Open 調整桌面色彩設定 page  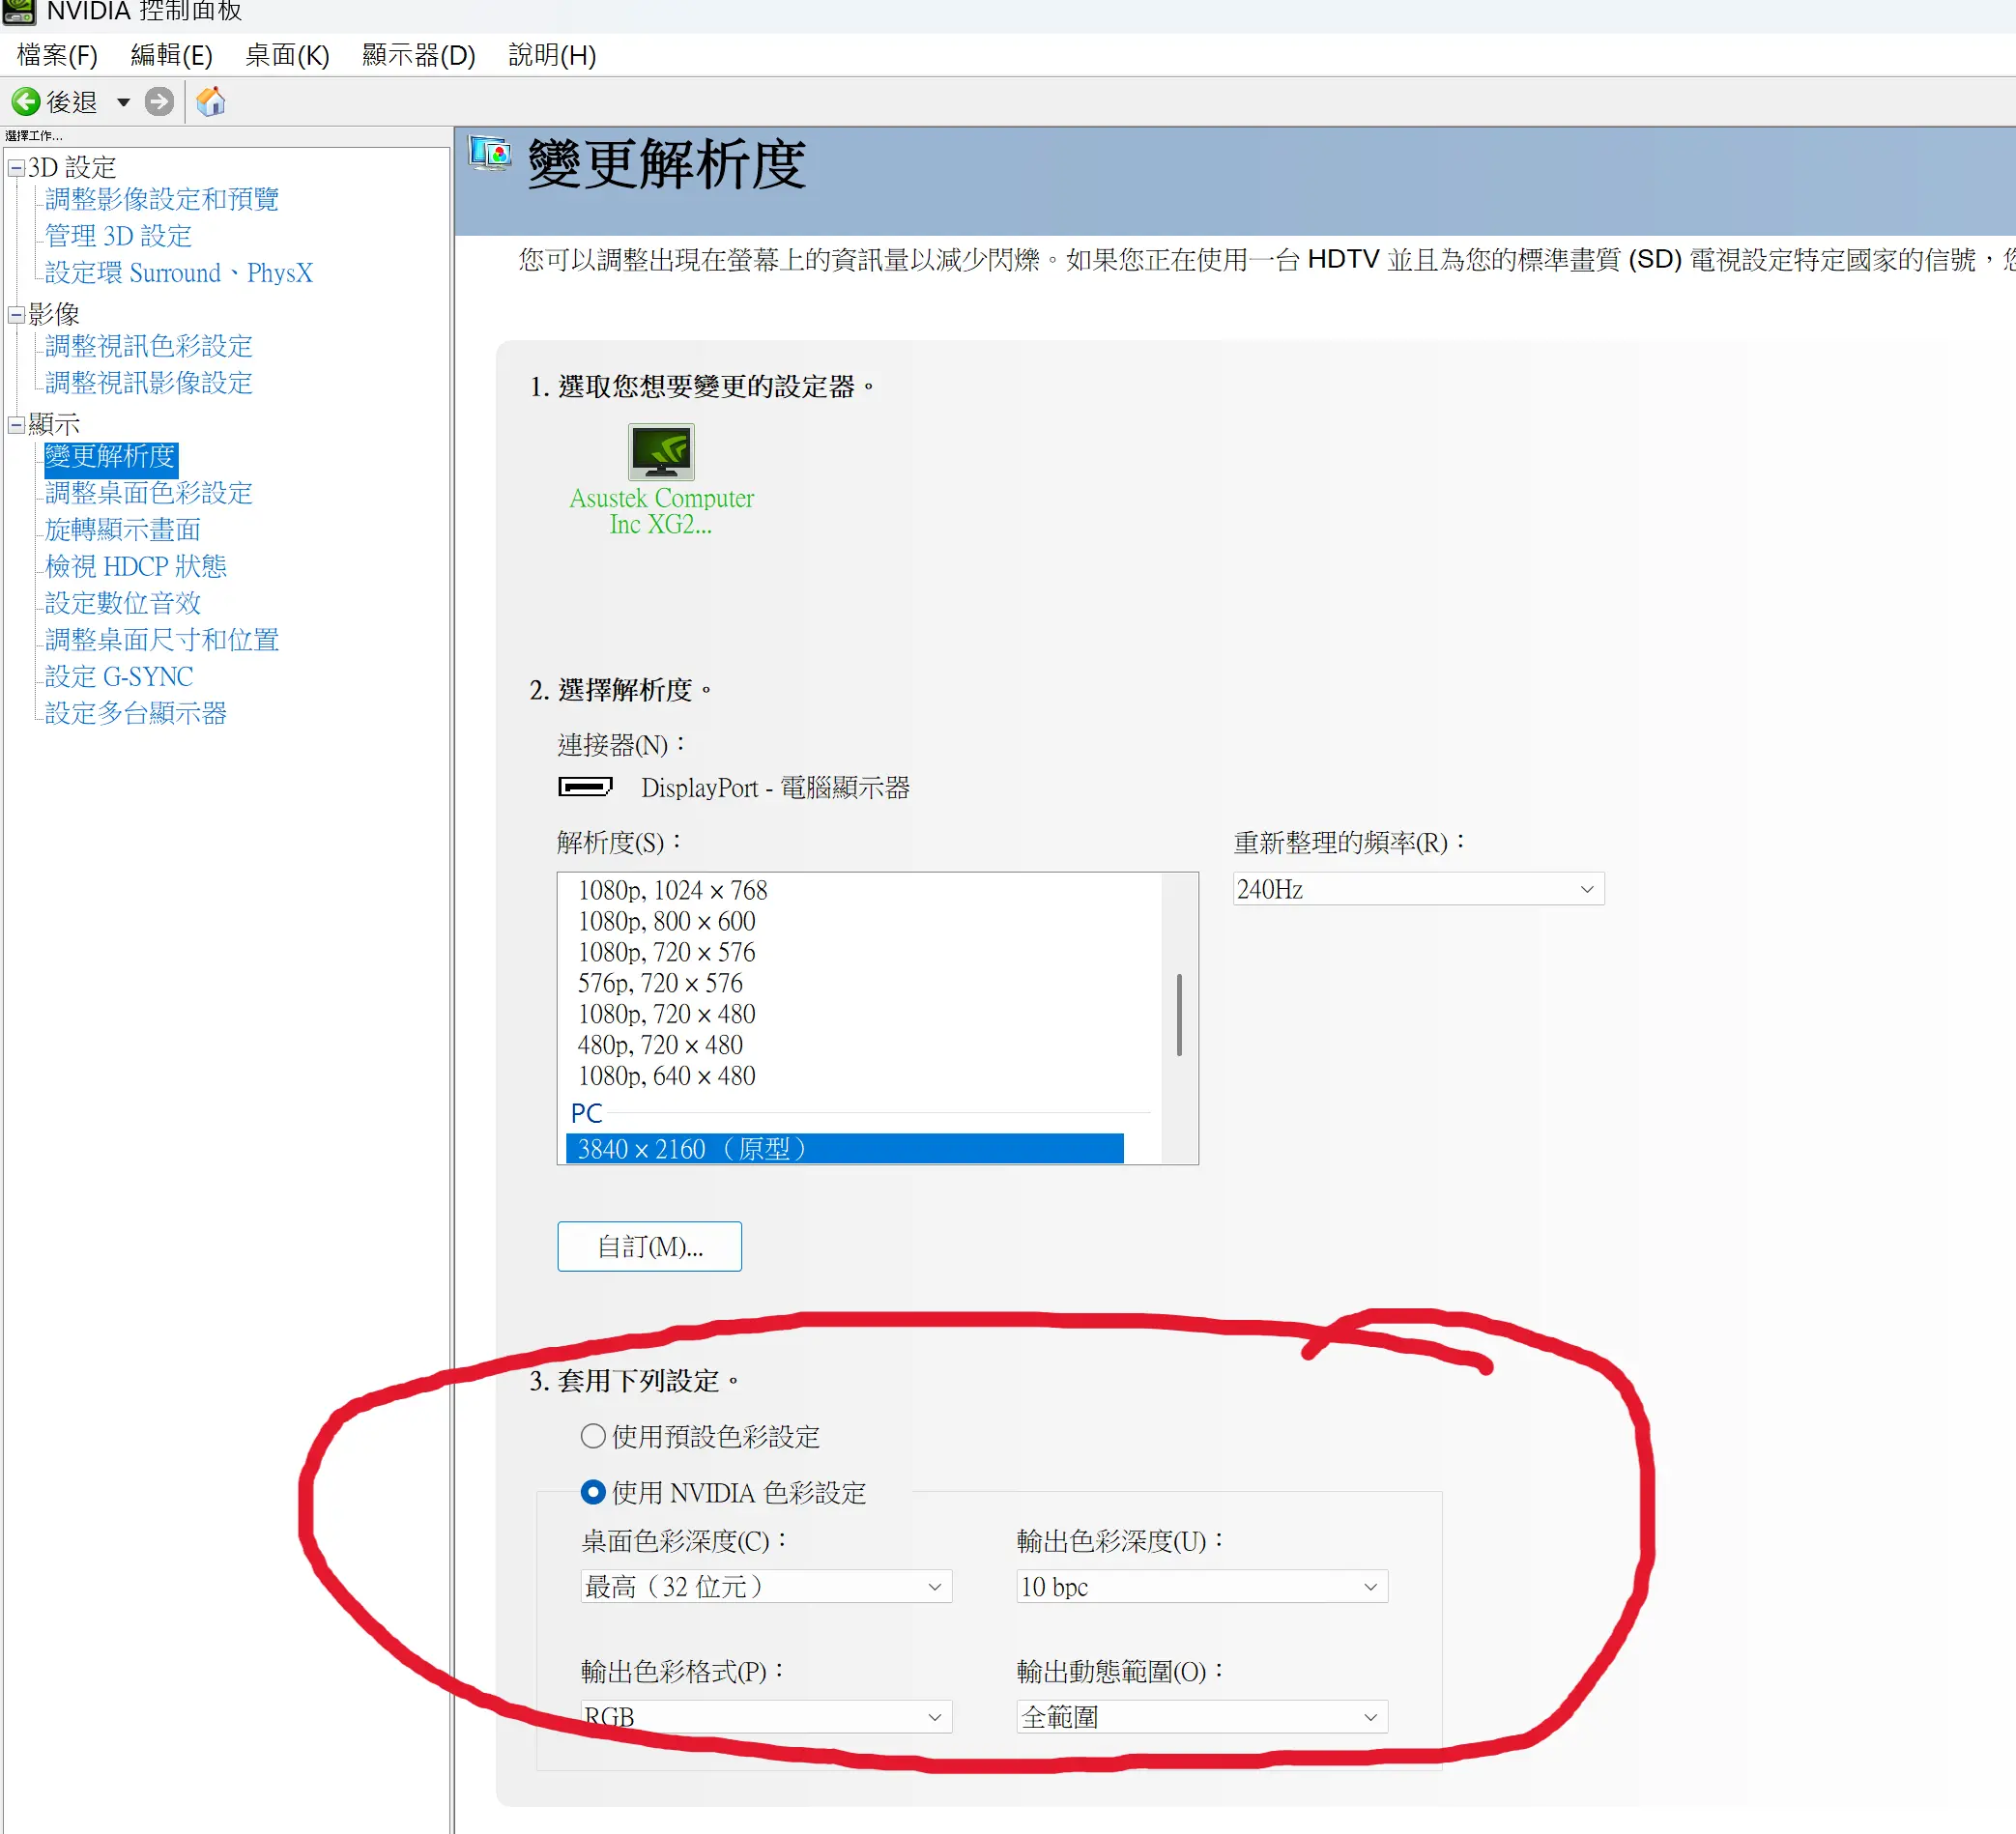[149, 493]
